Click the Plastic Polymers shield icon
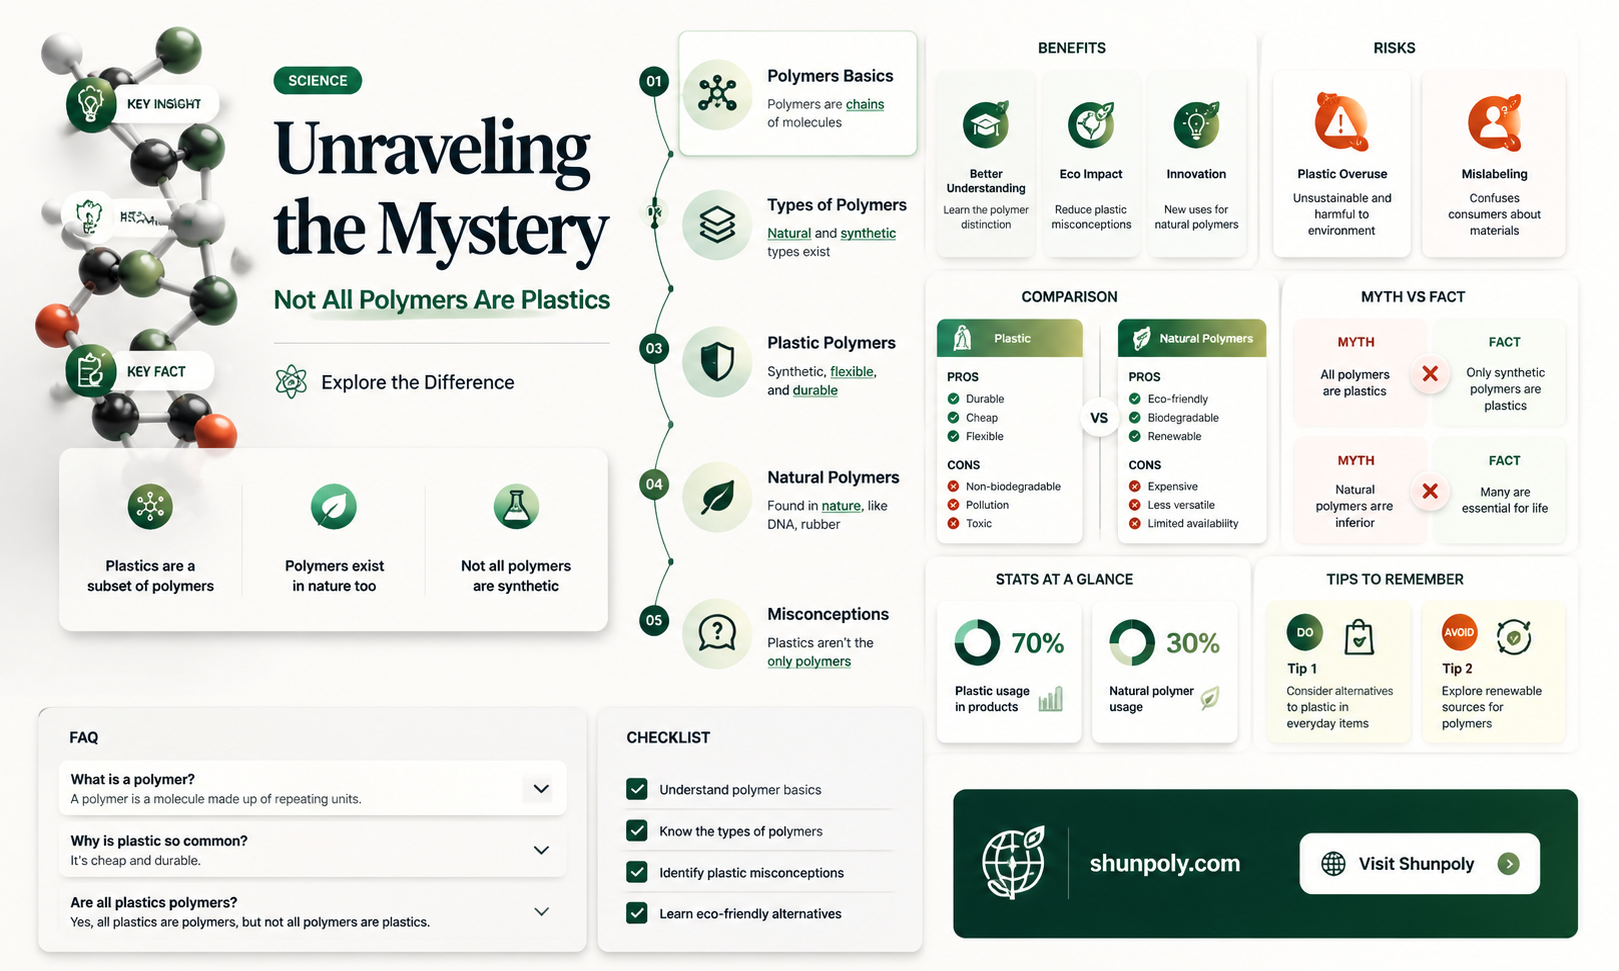 717,362
